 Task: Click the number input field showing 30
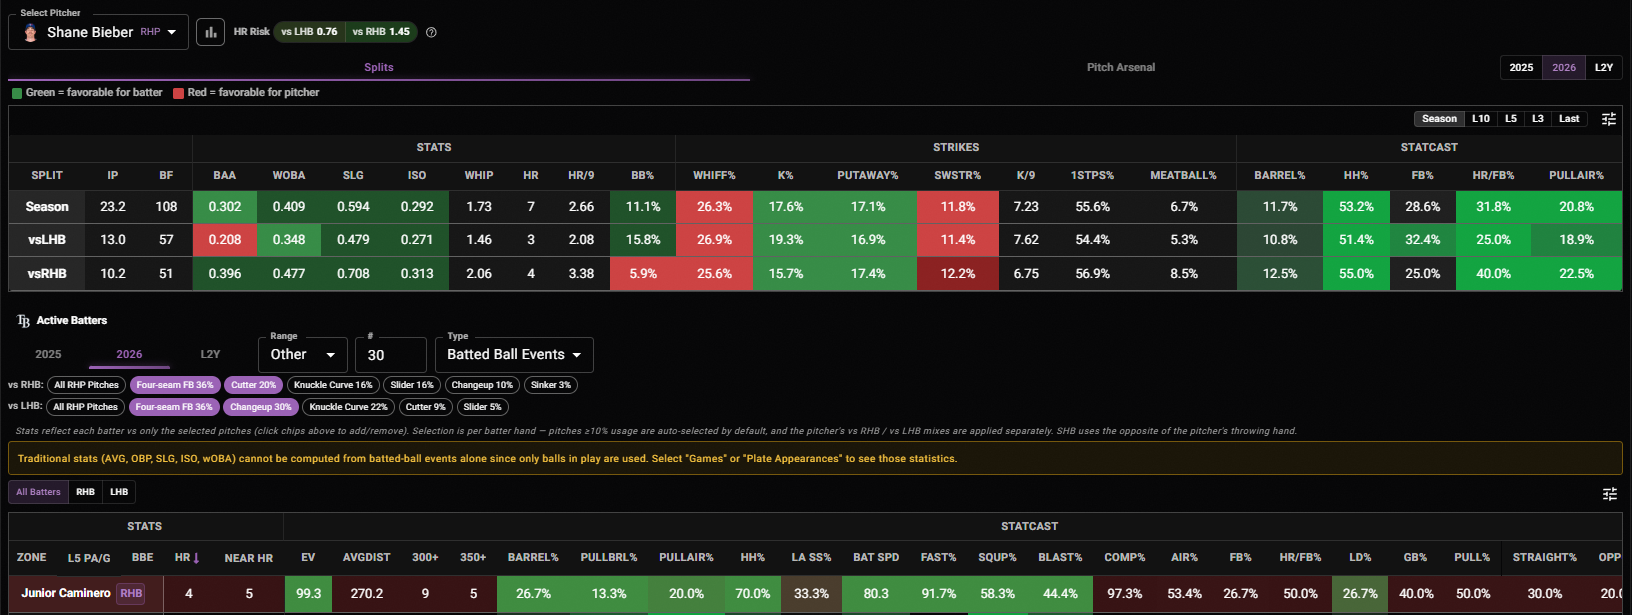tap(390, 354)
